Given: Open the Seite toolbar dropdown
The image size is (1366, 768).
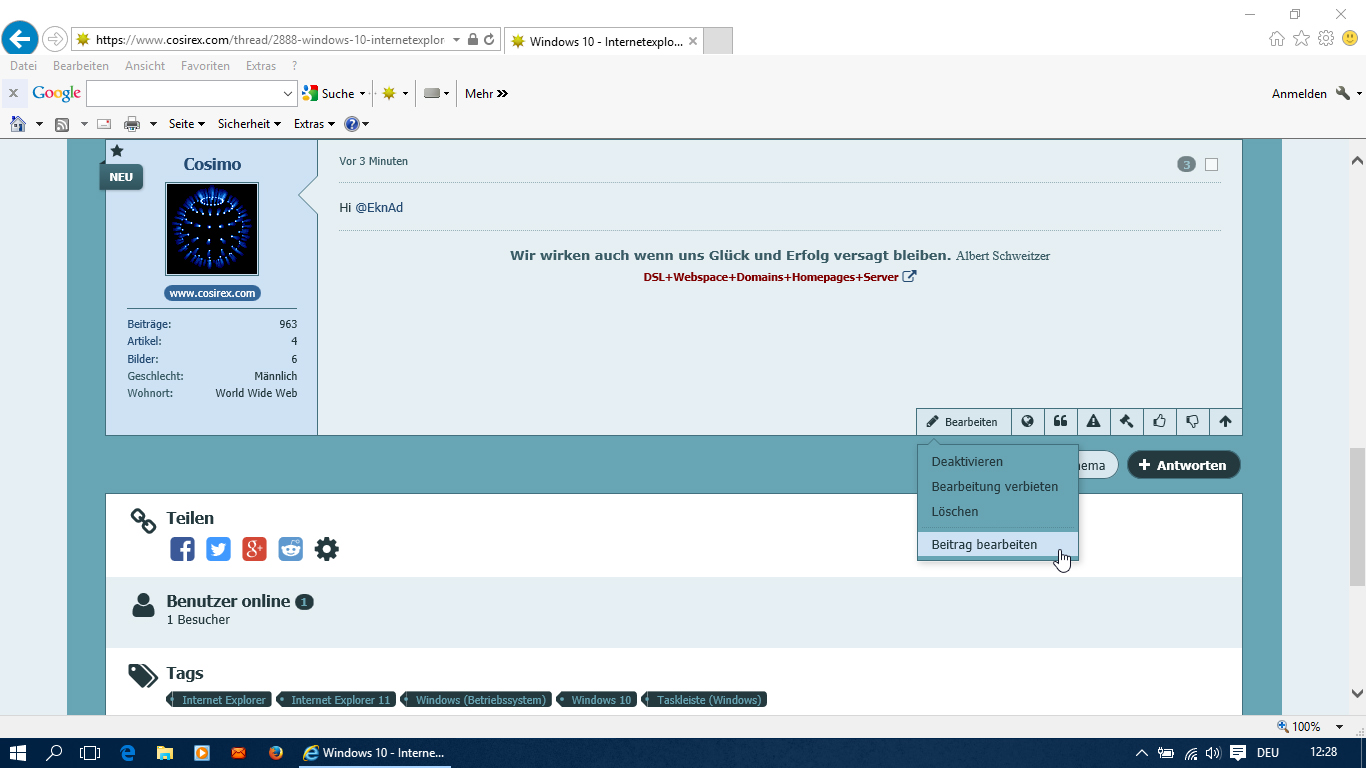Looking at the screenshot, I should [186, 124].
